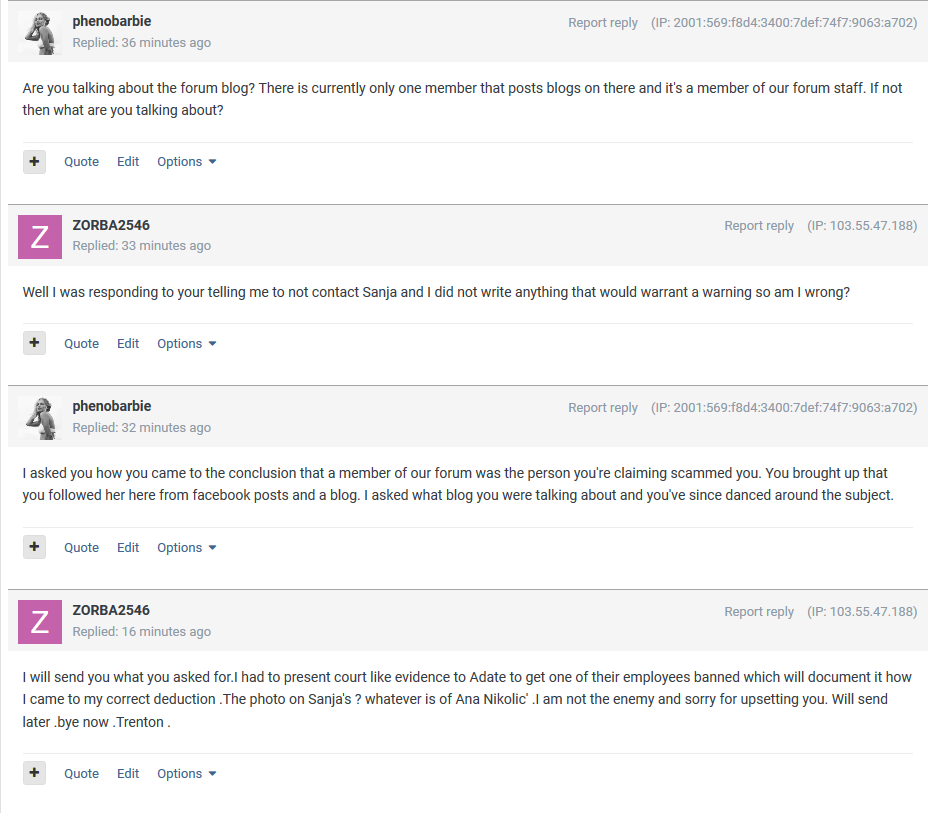The height and width of the screenshot is (813, 935).
Task: Click the plus icon under phenobarbie's first reply
Action: (x=35, y=162)
